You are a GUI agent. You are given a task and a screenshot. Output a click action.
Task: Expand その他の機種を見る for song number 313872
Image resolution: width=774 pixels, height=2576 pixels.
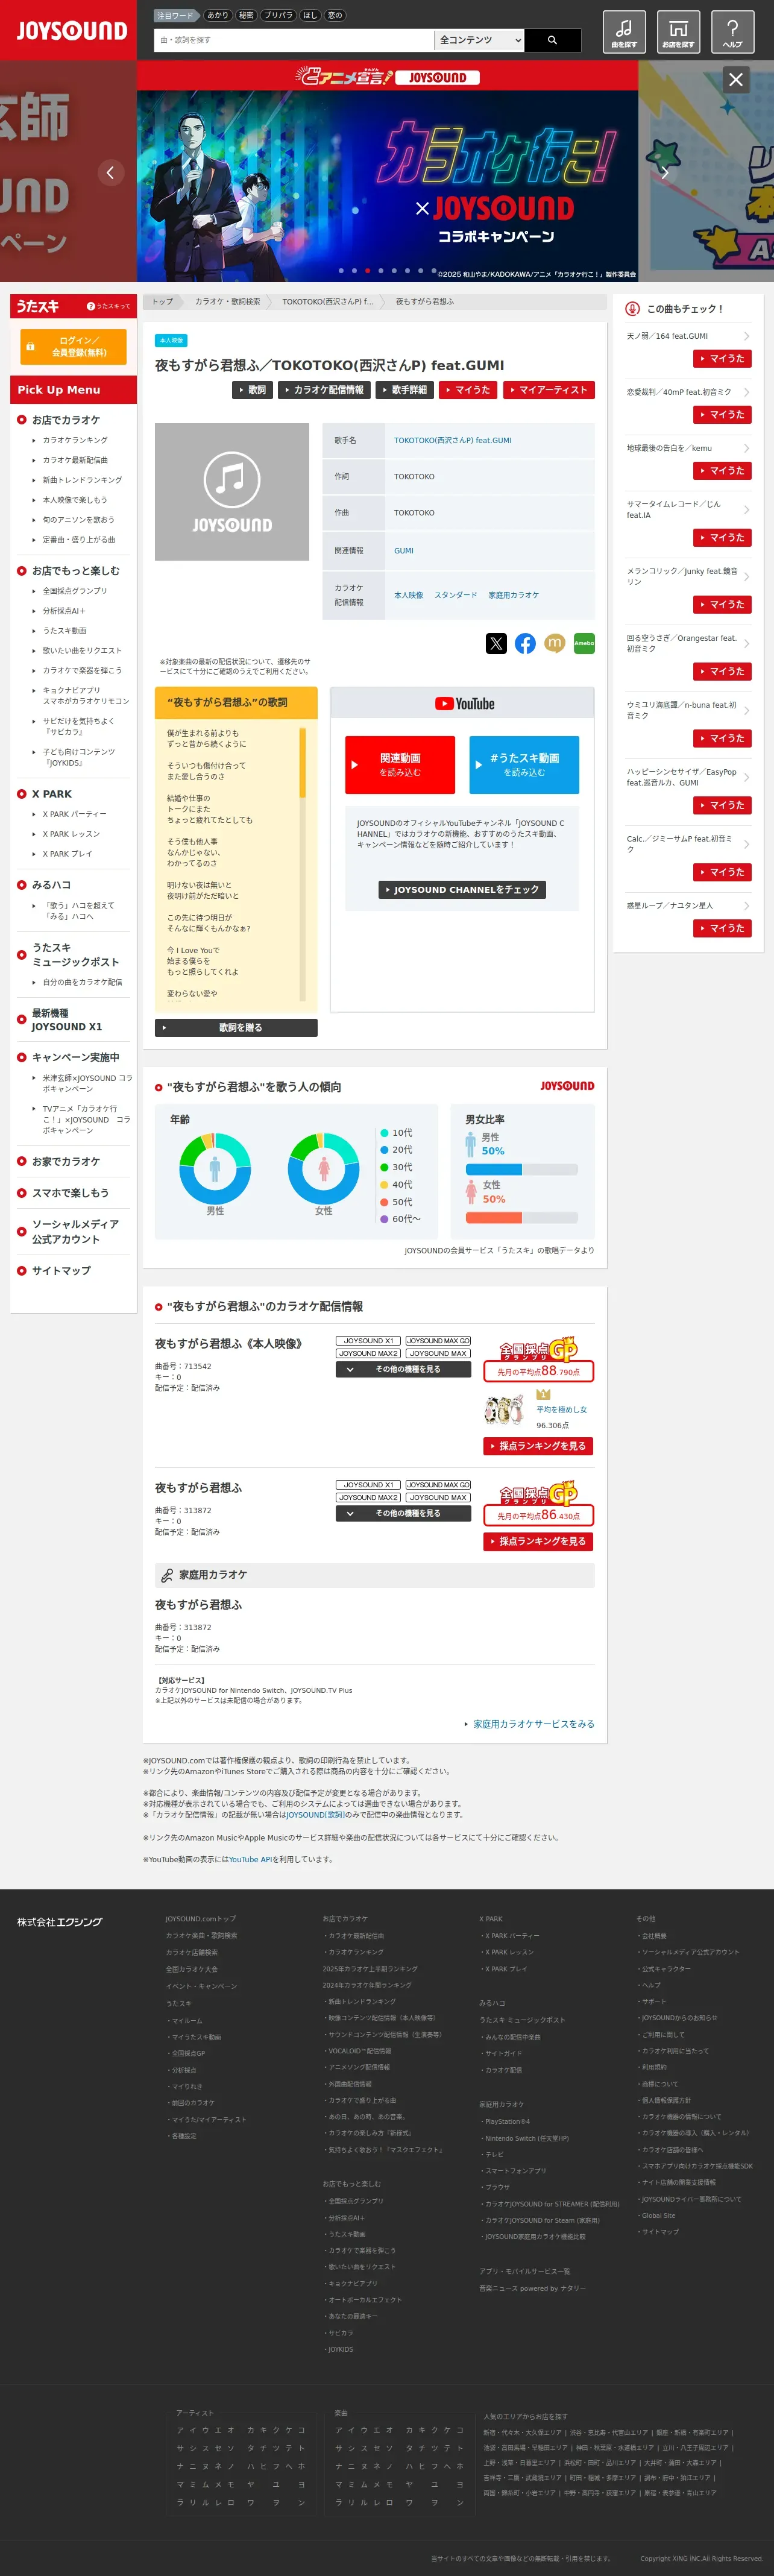tap(403, 1514)
